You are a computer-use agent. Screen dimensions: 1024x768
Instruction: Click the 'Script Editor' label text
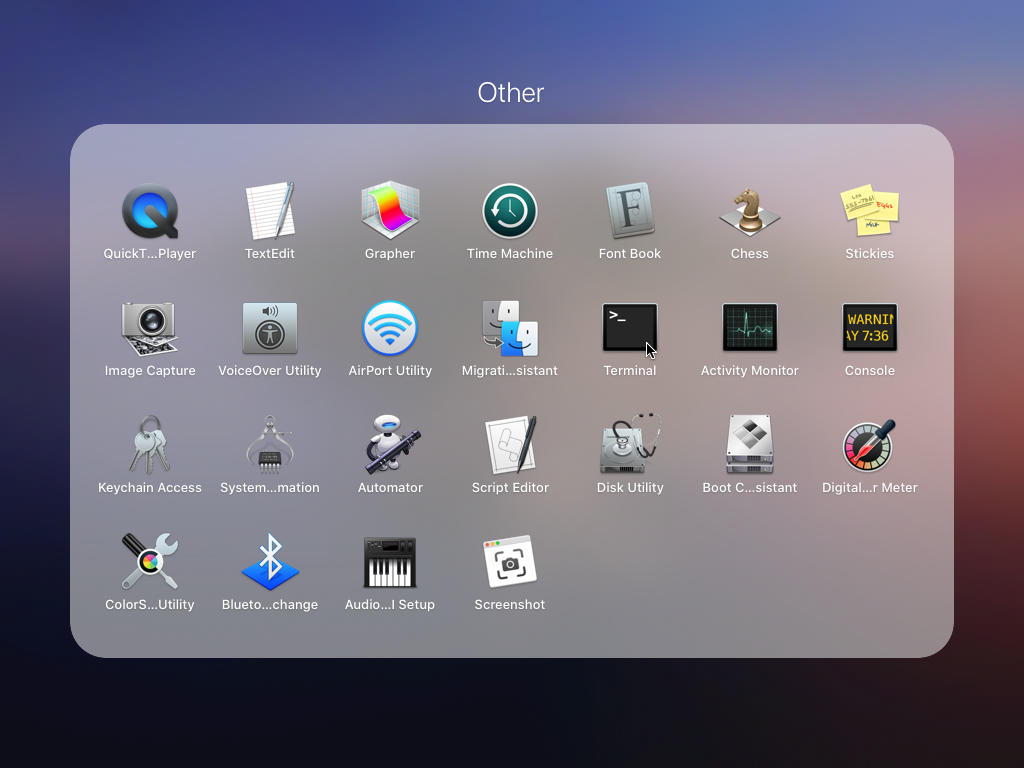(x=510, y=487)
